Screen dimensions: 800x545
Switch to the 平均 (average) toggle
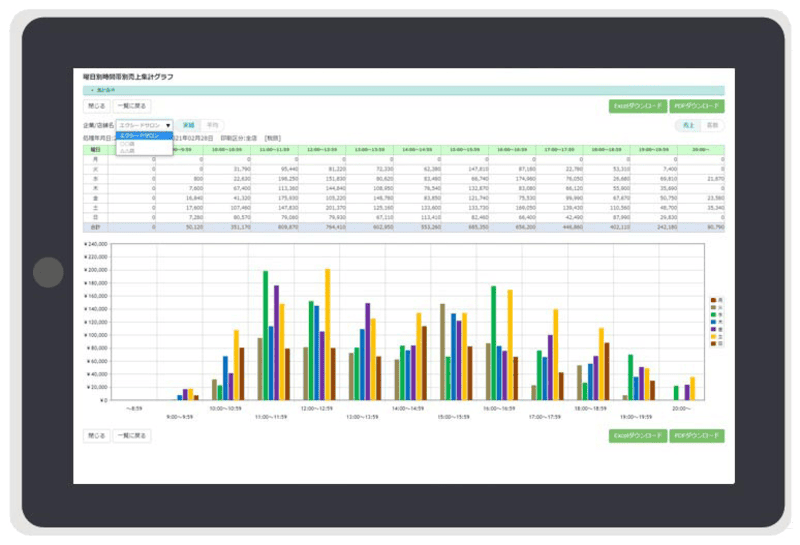[210, 125]
